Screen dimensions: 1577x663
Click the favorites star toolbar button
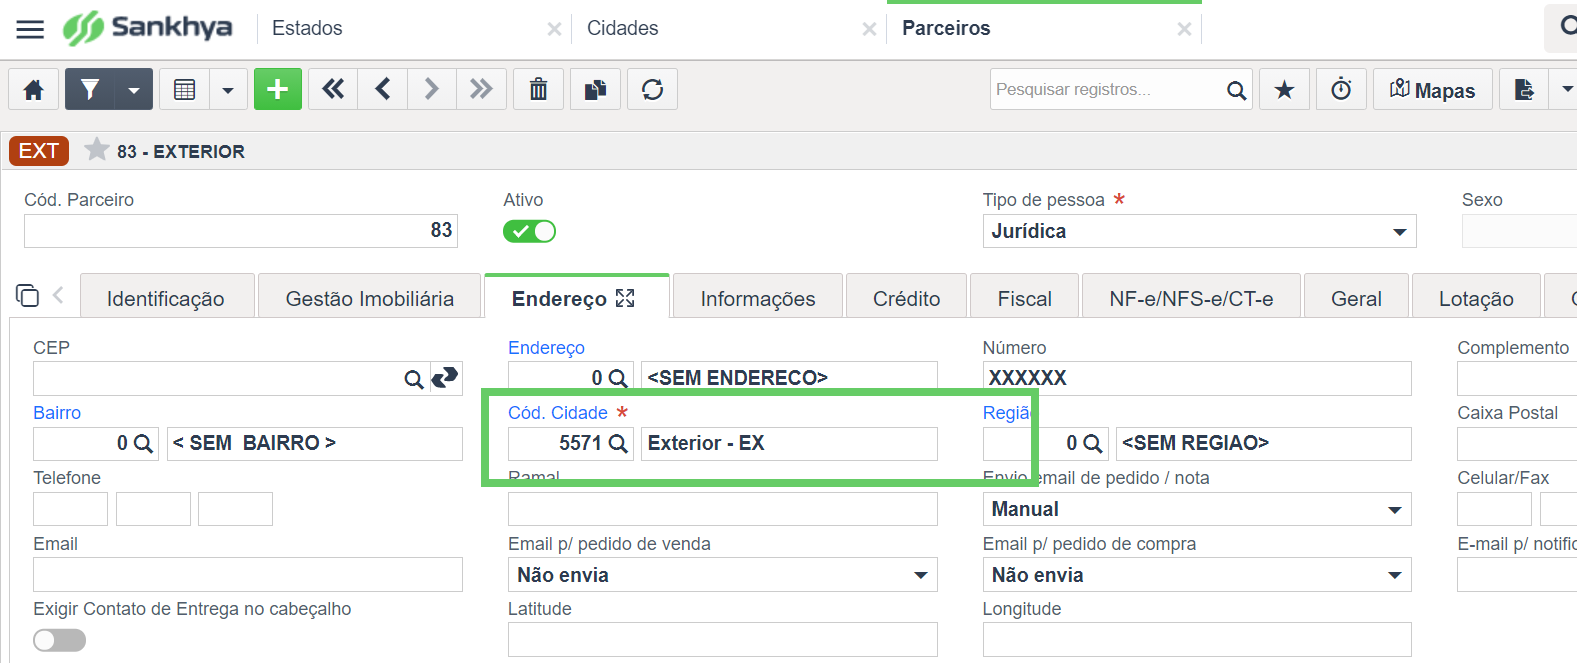[1284, 90]
